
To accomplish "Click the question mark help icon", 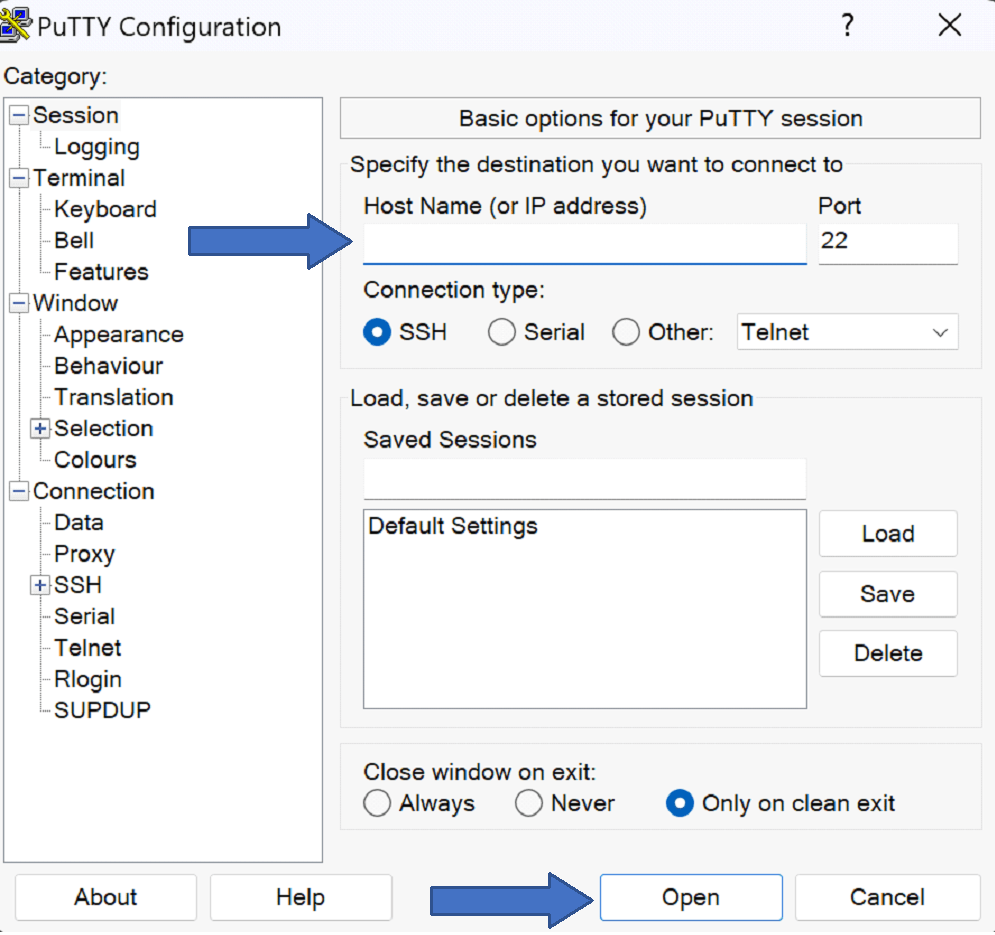I will point(847,26).
